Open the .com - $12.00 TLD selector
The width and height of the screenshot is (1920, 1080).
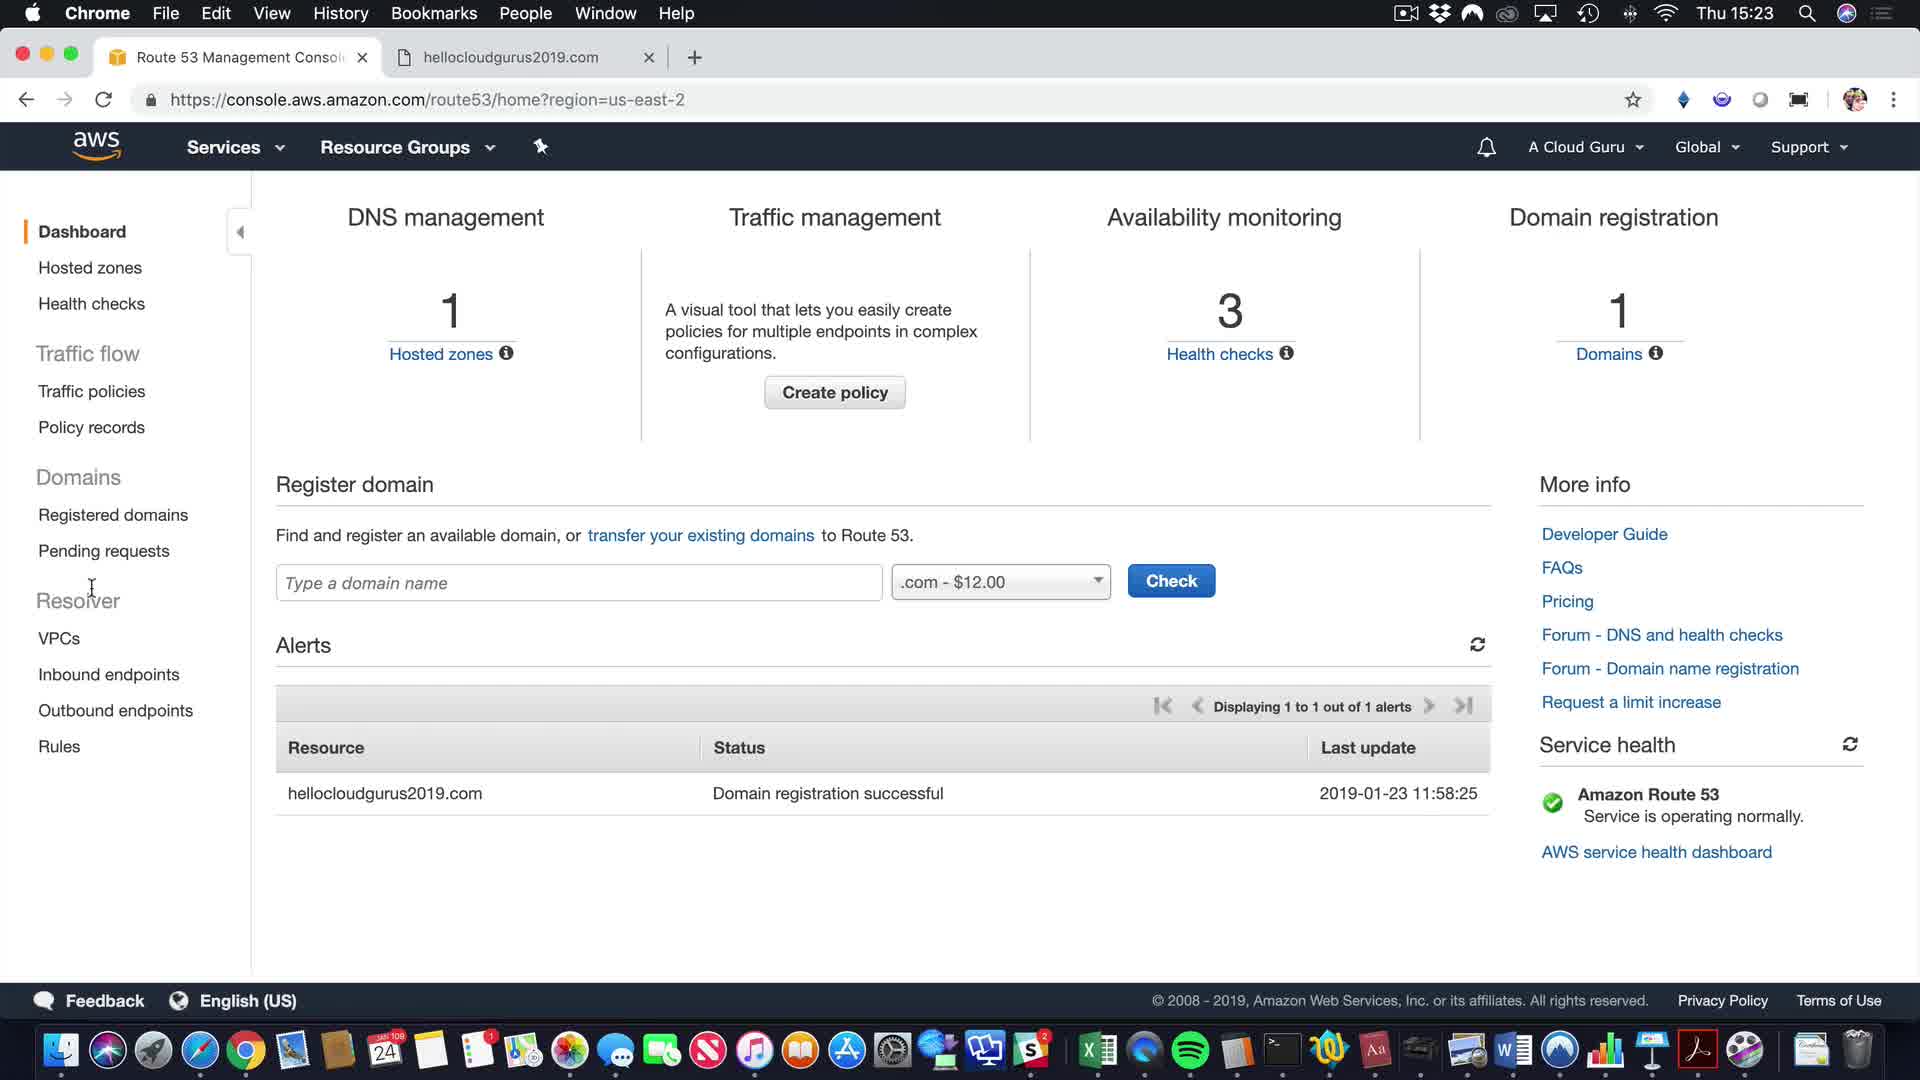(1000, 582)
